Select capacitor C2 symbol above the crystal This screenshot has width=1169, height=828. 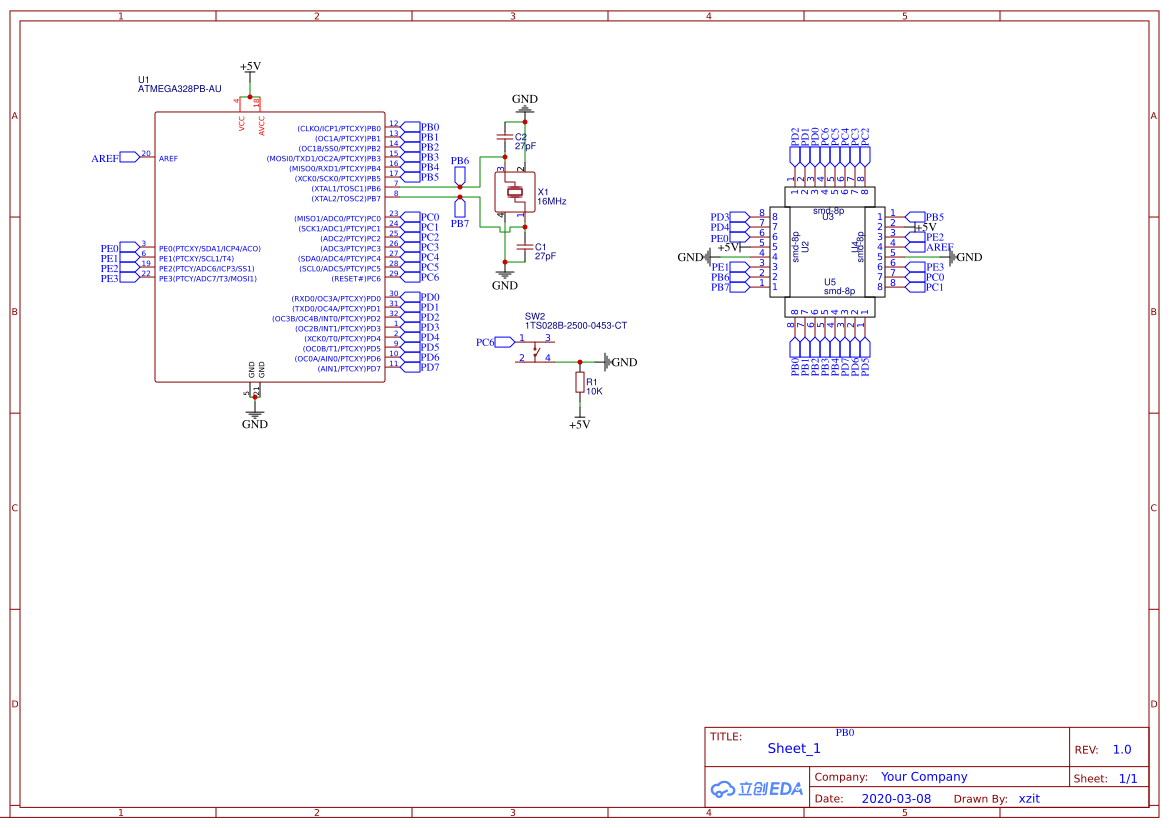click(505, 137)
